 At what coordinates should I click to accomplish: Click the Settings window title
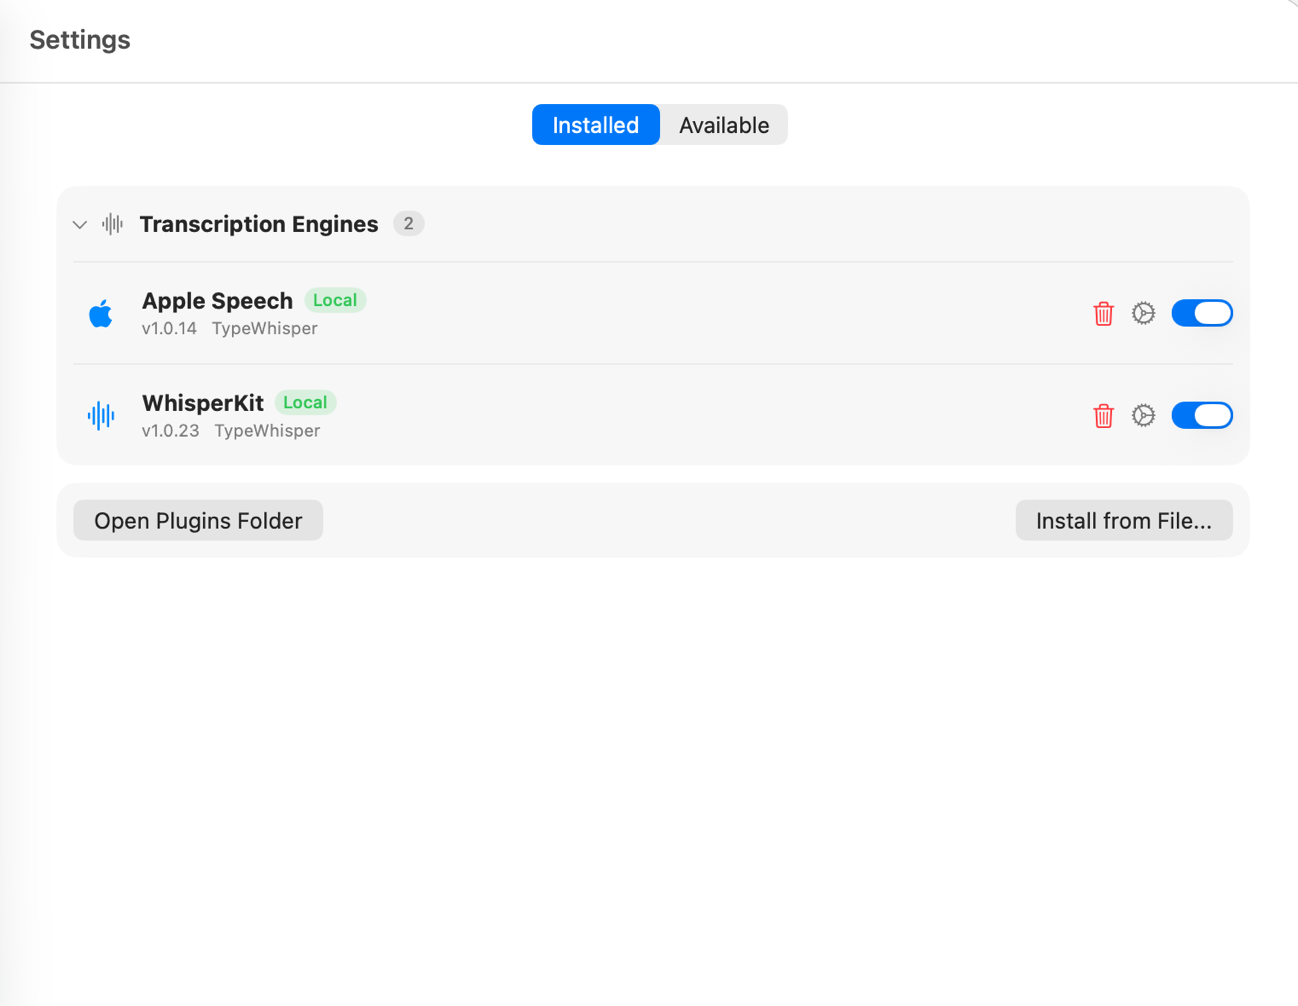click(80, 40)
